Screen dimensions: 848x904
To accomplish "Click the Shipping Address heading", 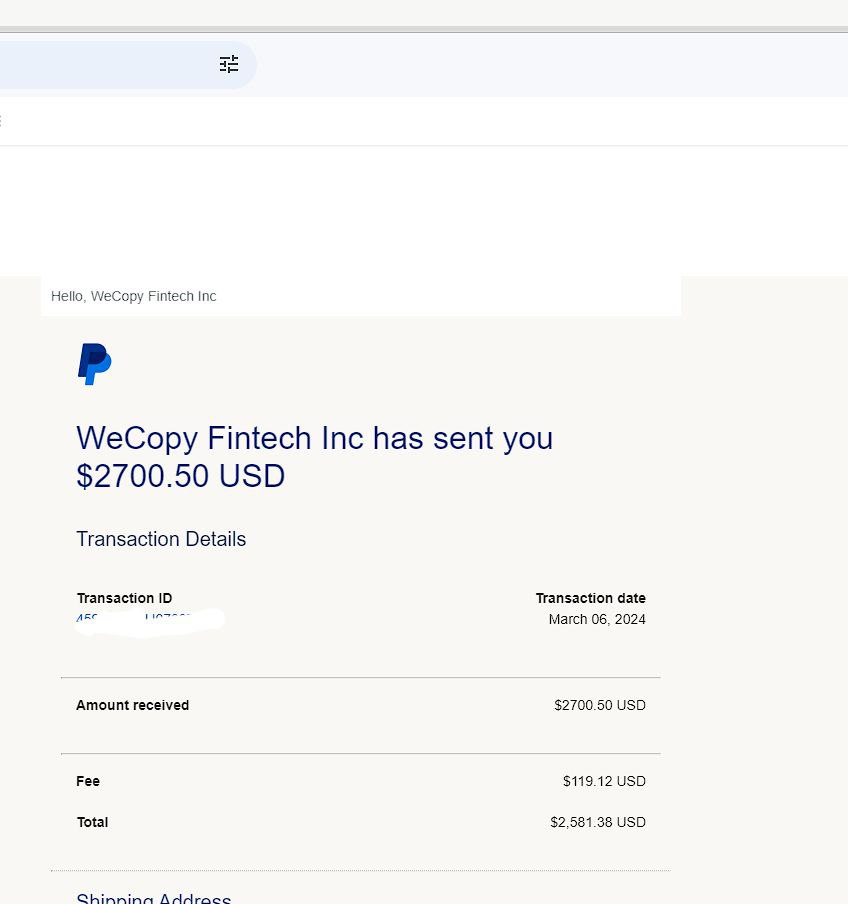I will click(154, 898).
